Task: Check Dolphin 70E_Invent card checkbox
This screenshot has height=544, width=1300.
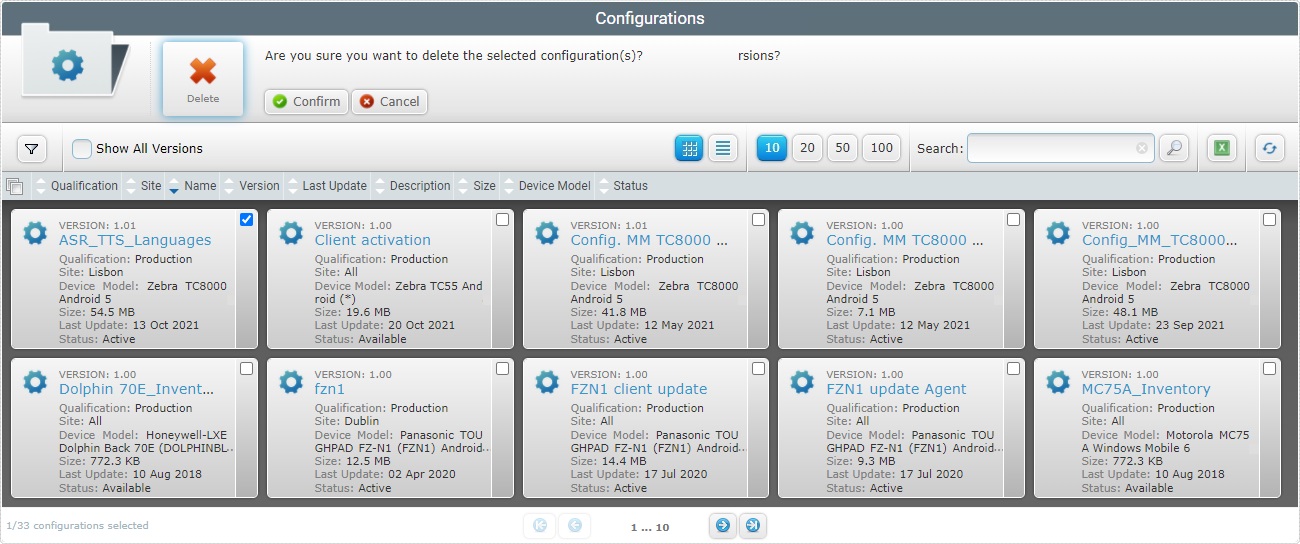Action: click(247, 369)
